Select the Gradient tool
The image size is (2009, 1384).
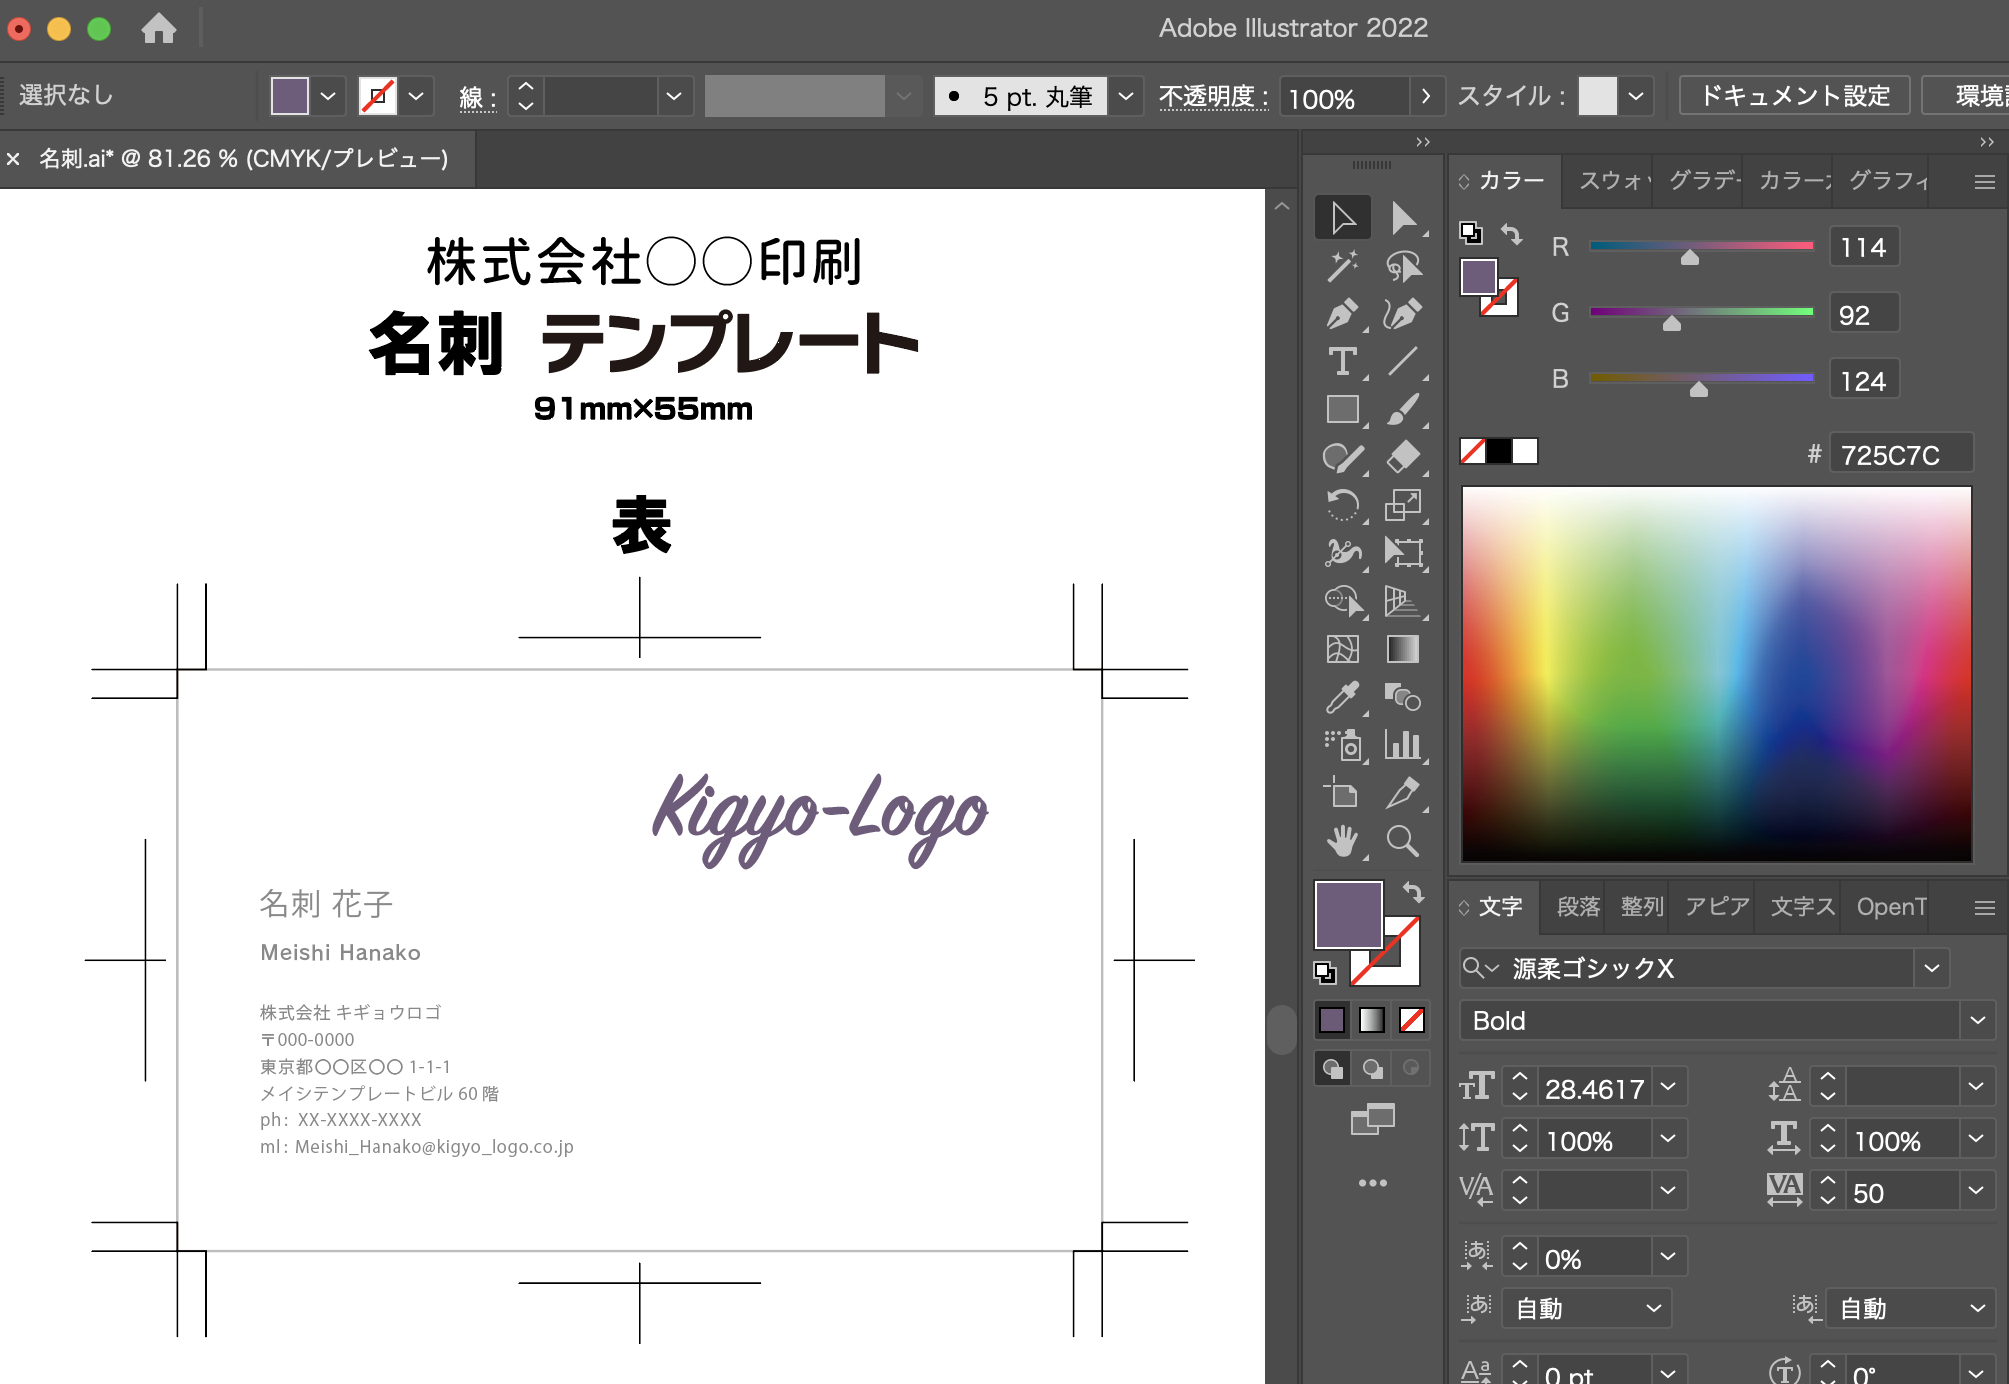coord(1403,649)
